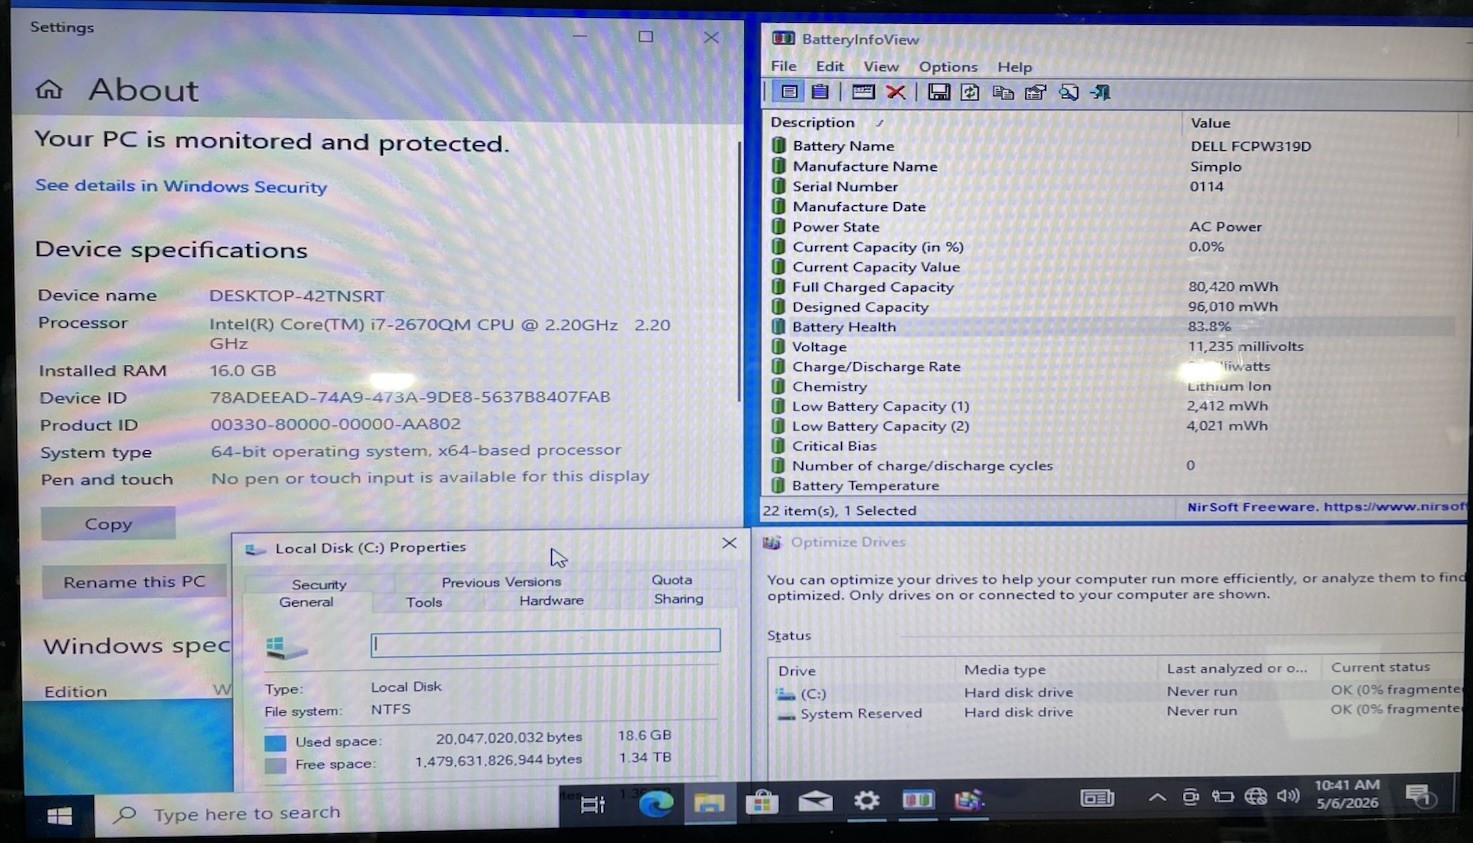Switch to Optimize Drives taskbar icon
1473x843 pixels.
click(968, 799)
